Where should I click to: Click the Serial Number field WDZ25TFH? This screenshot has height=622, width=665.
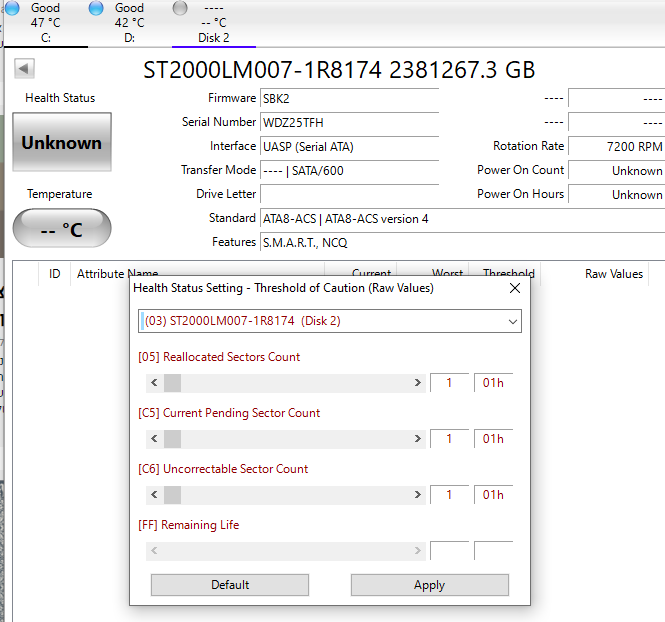click(x=349, y=123)
